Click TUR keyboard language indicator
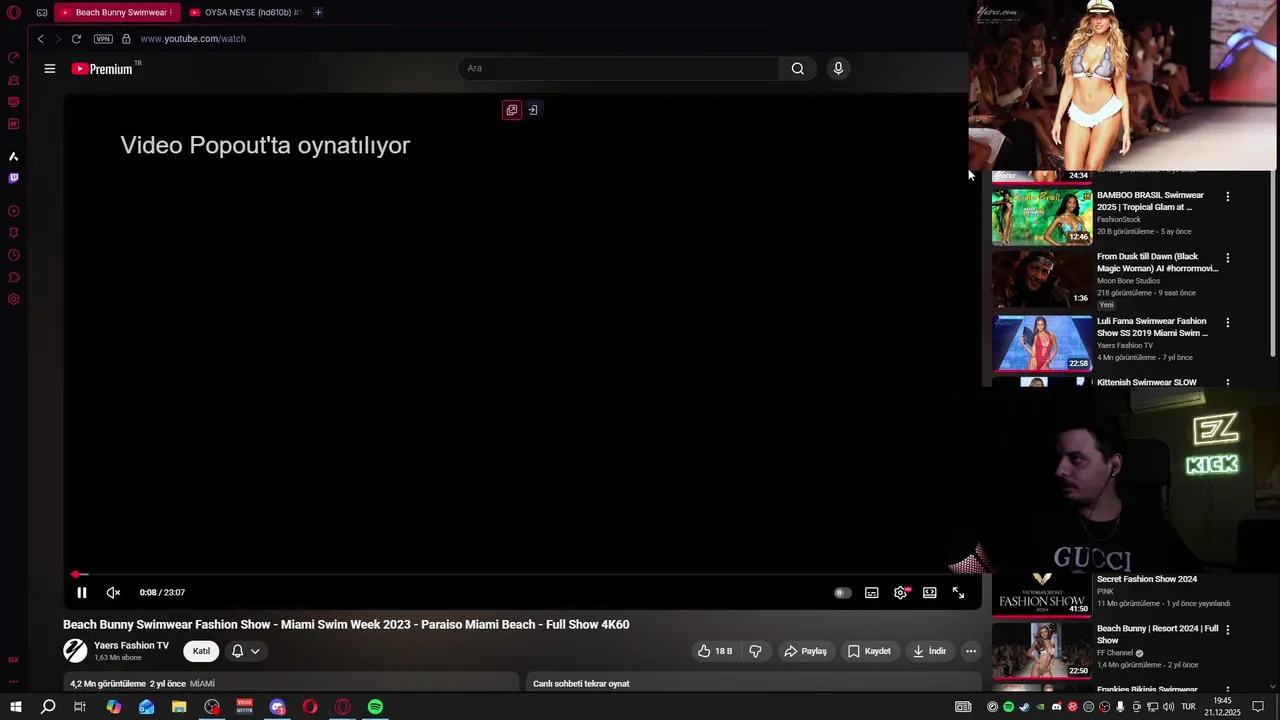Screen dimensions: 1280x720 coord(1190,707)
